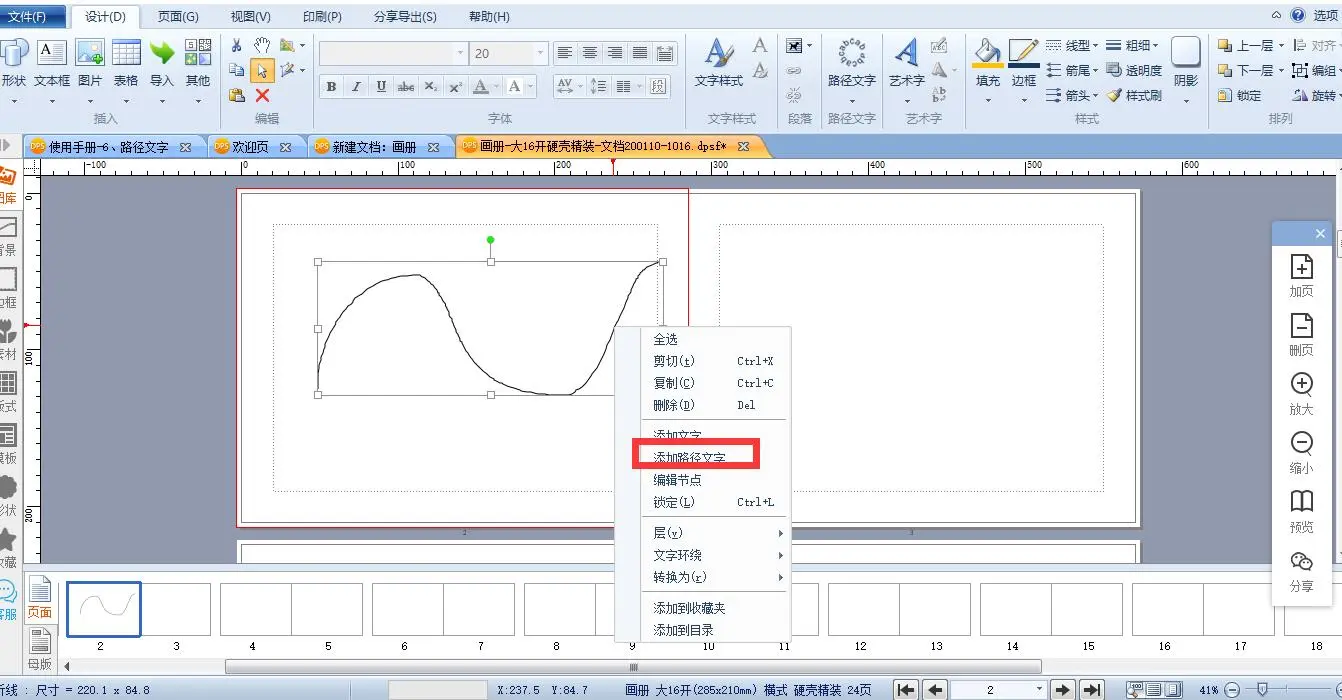Toggle underline text formatting

[x=381, y=87]
